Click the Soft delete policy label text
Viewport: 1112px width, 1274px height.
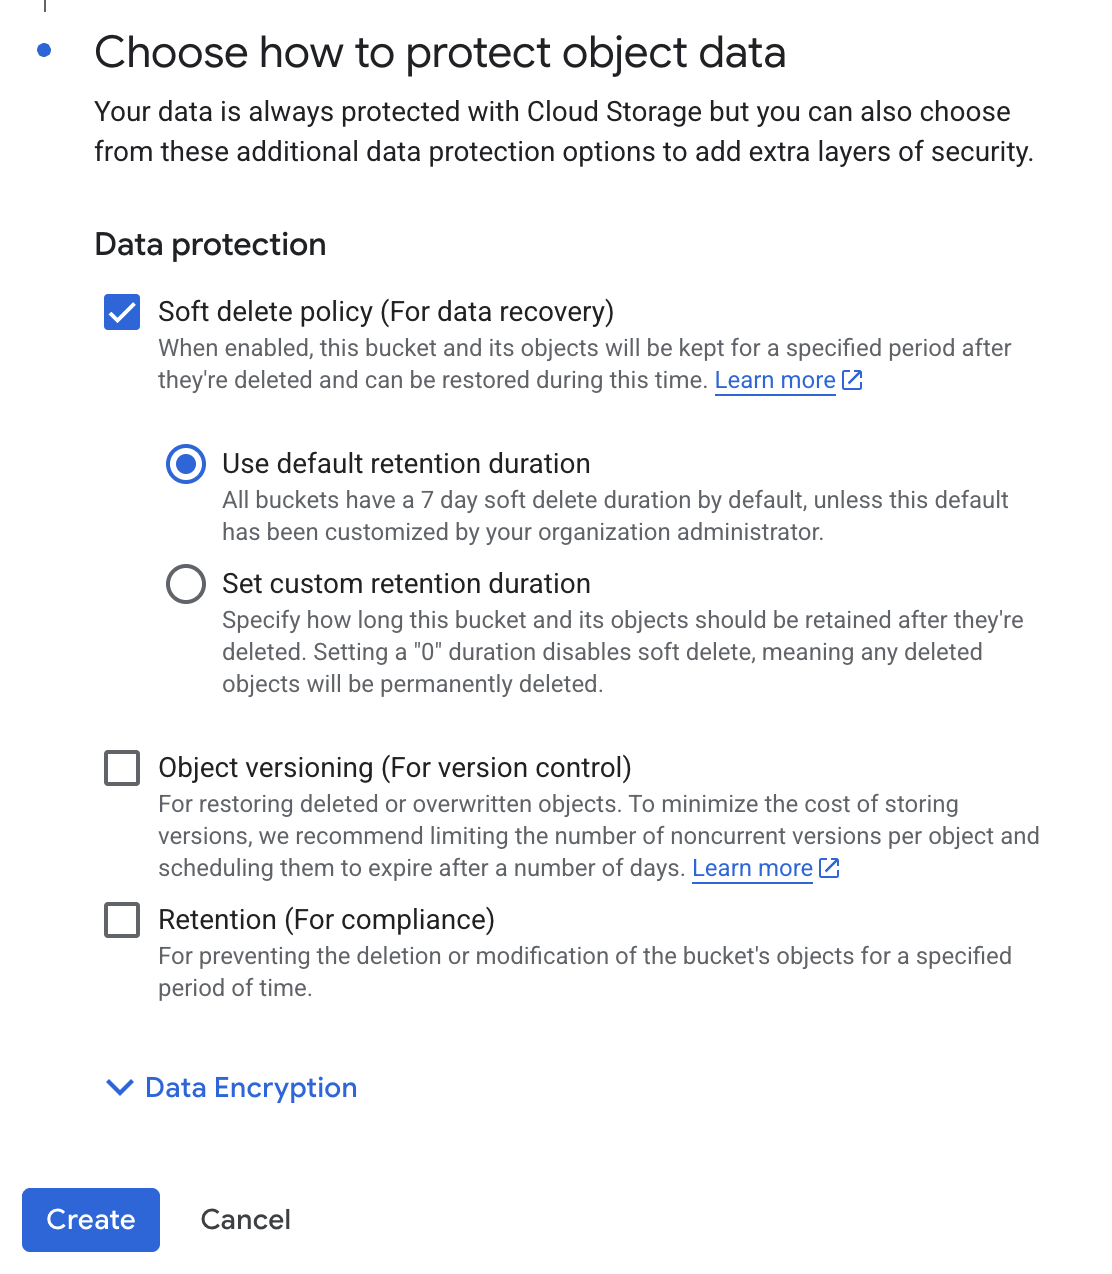point(386,312)
